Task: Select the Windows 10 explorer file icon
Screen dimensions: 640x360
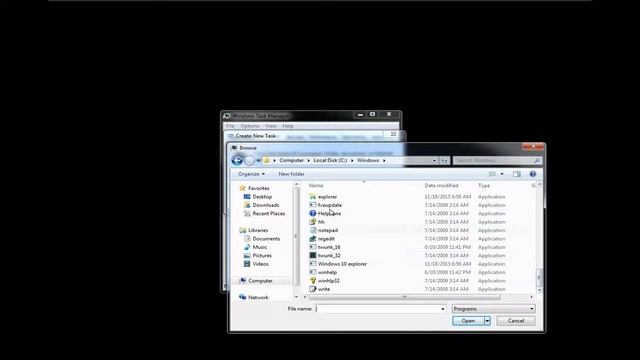Action: (313, 264)
